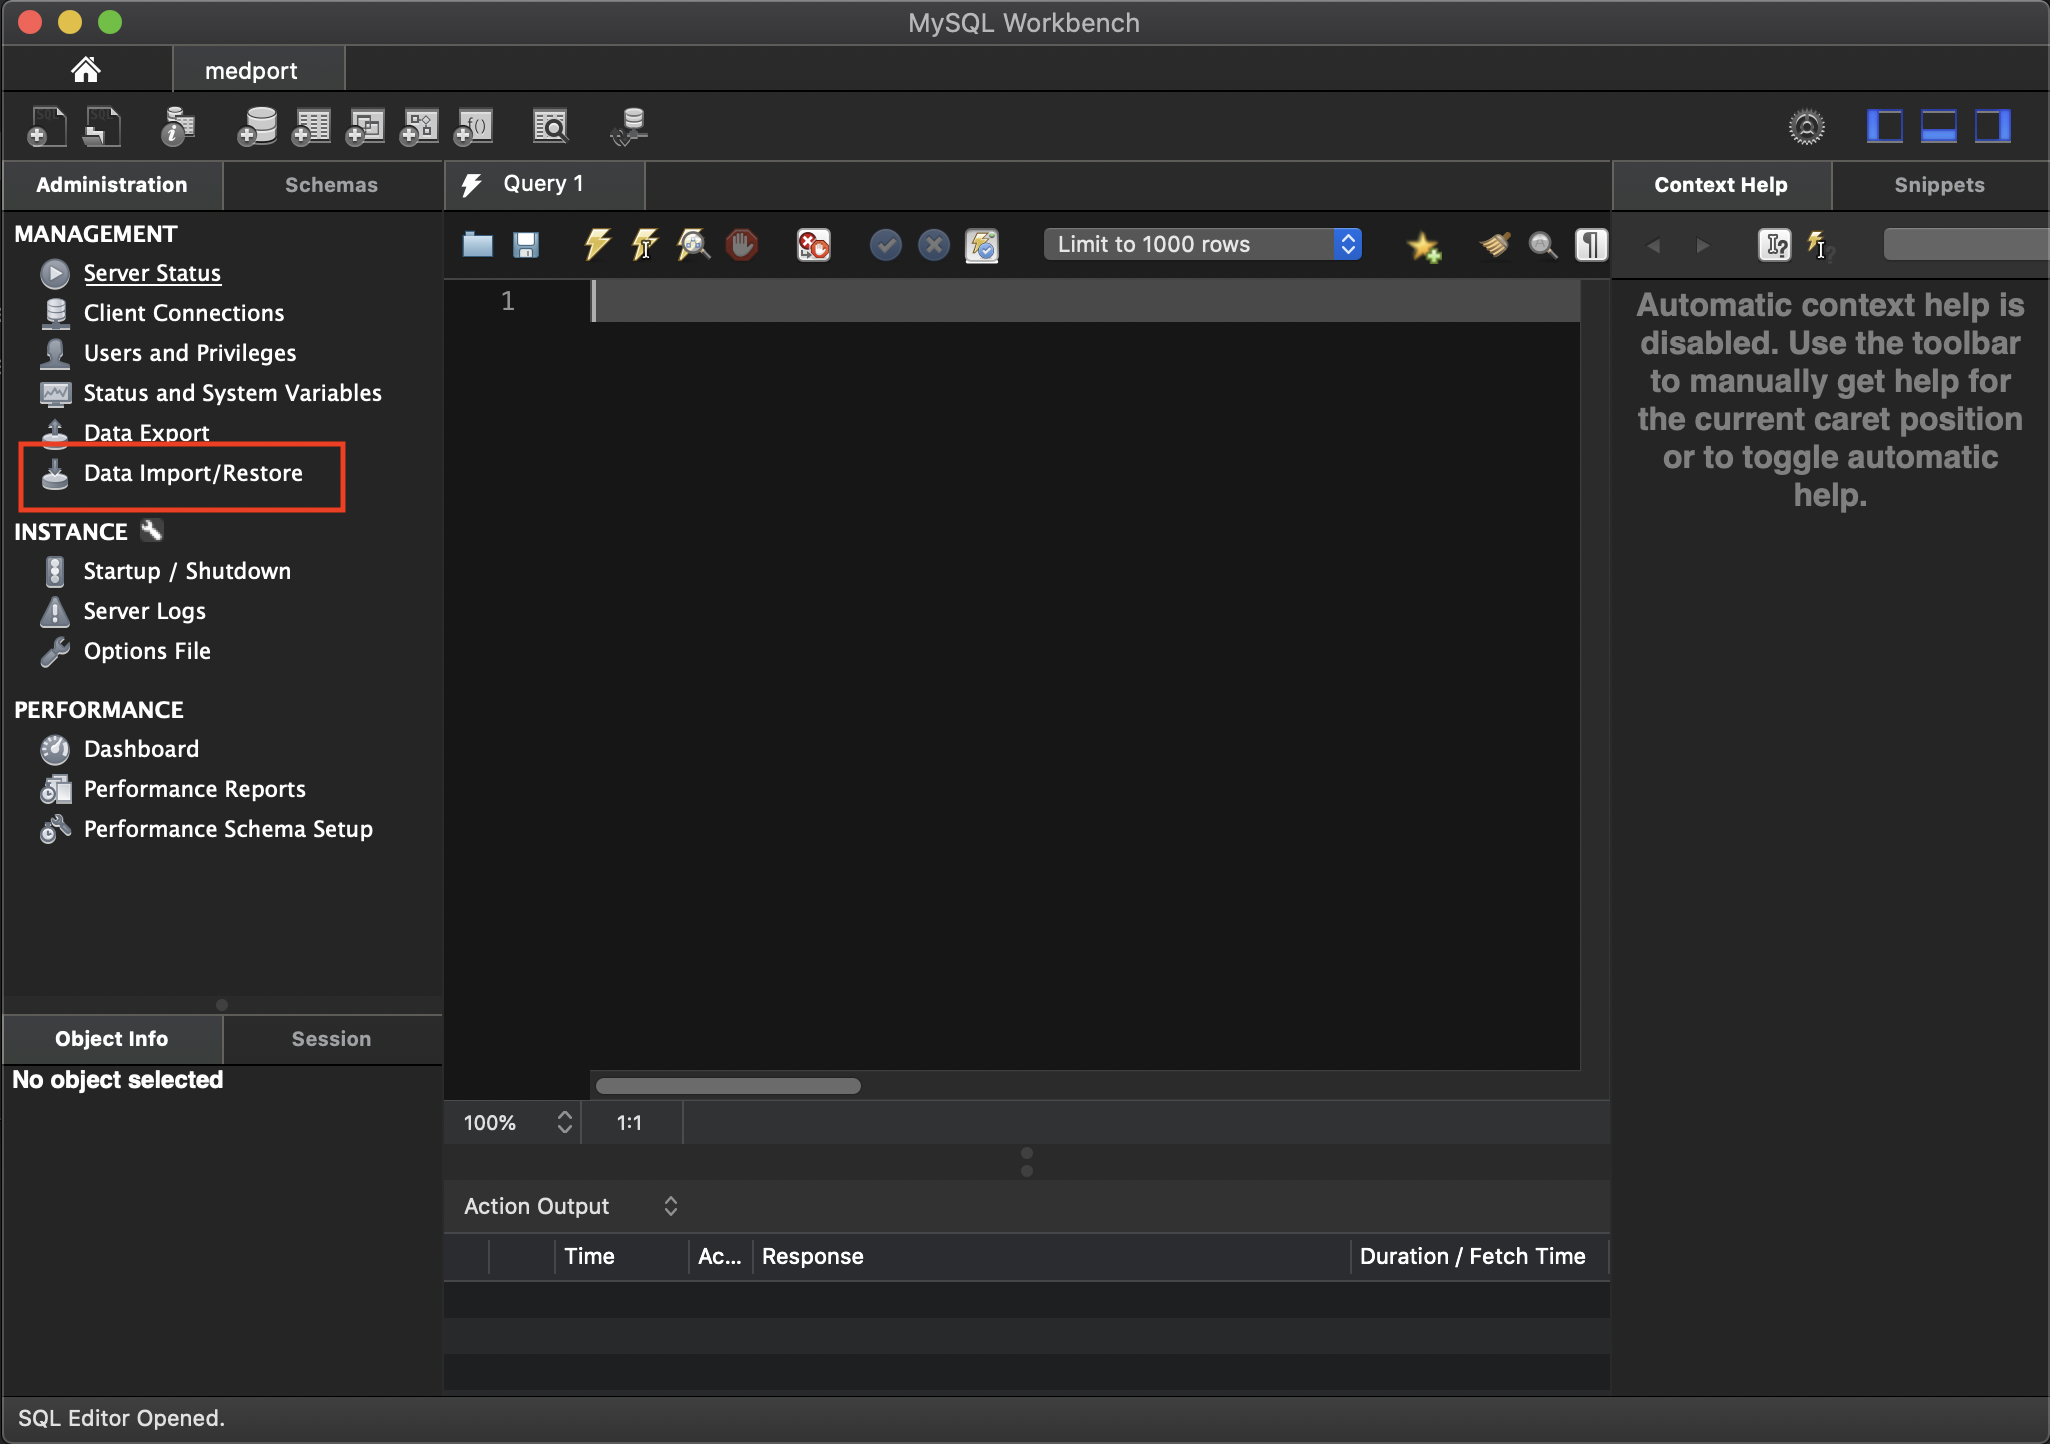The image size is (2050, 1444).
Task: Click the search table data icon
Action: point(550,127)
